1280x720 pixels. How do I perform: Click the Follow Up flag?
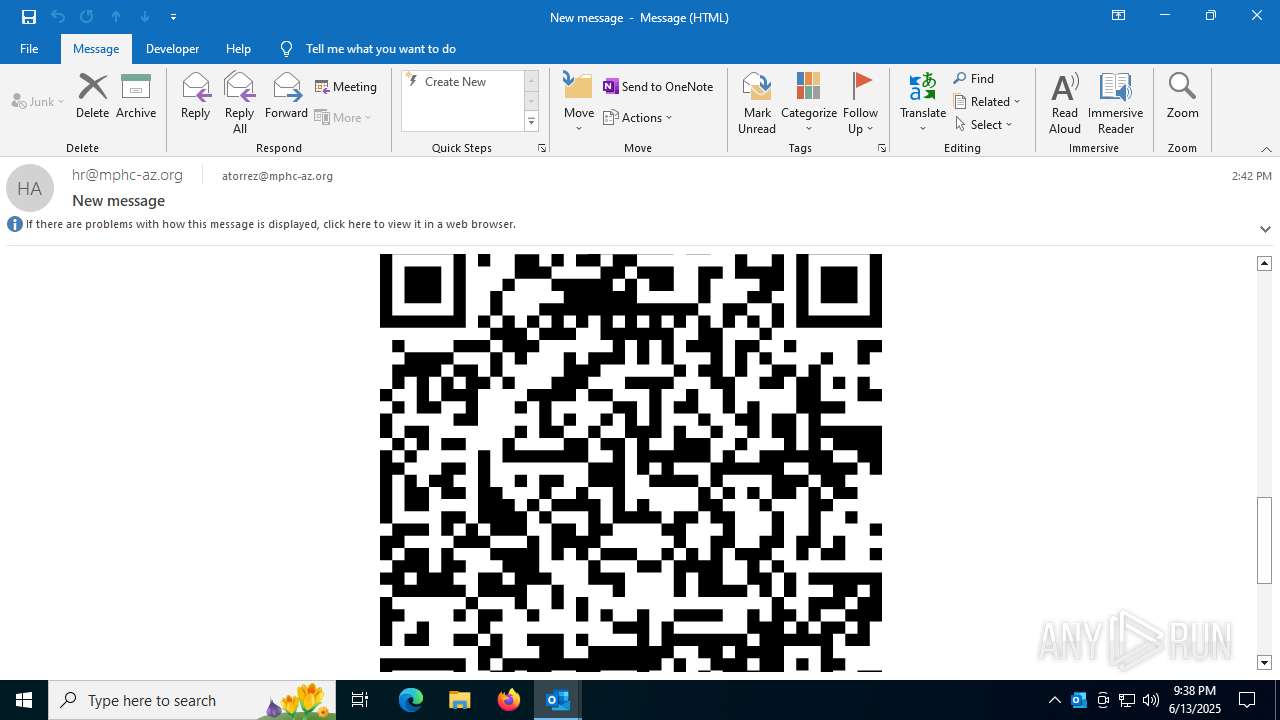(x=860, y=103)
